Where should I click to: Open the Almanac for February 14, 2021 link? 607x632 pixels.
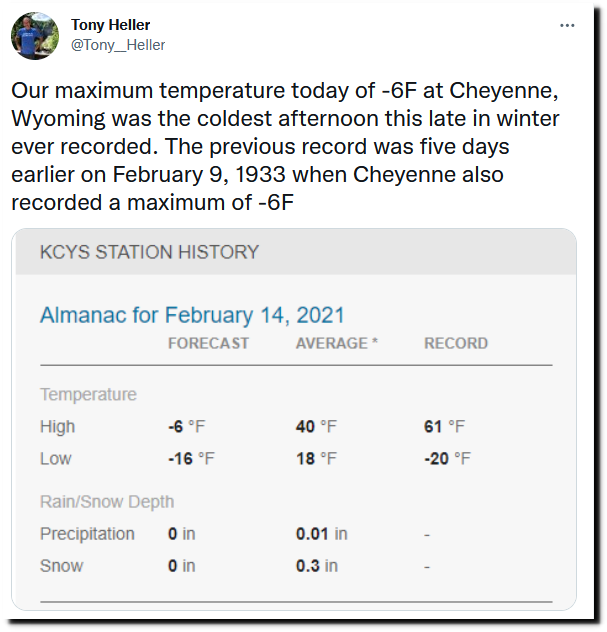[x=192, y=315]
